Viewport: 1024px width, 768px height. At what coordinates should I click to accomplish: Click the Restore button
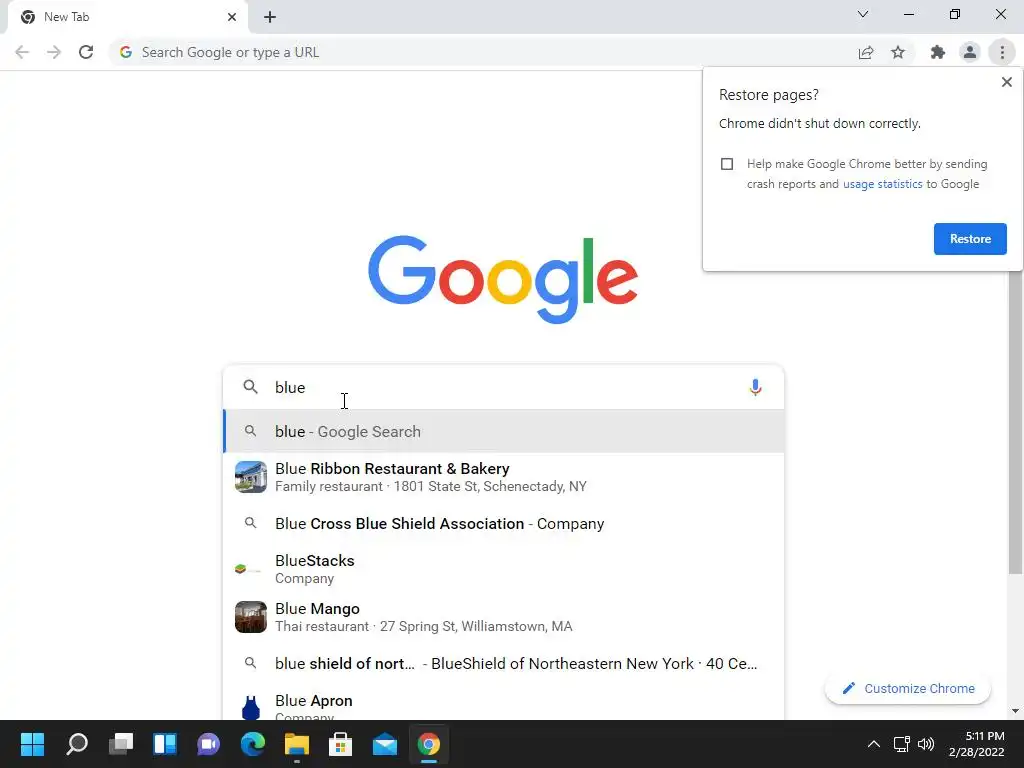point(970,239)
